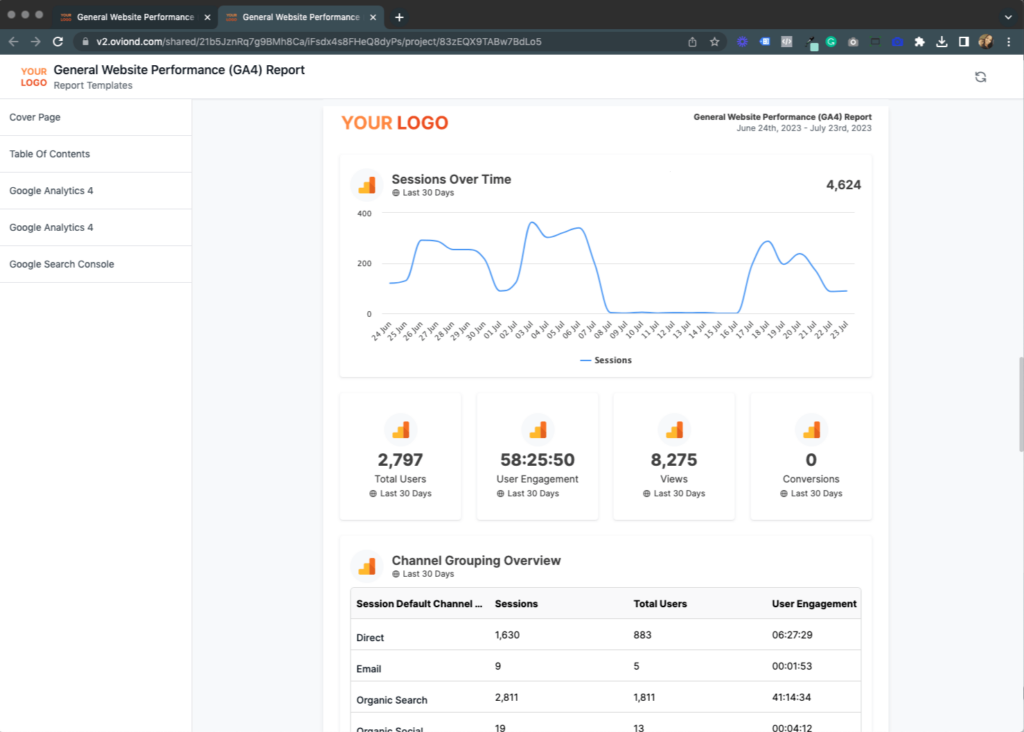Select the Email channel row
The image size is (1024, 732).
[605, 666]
